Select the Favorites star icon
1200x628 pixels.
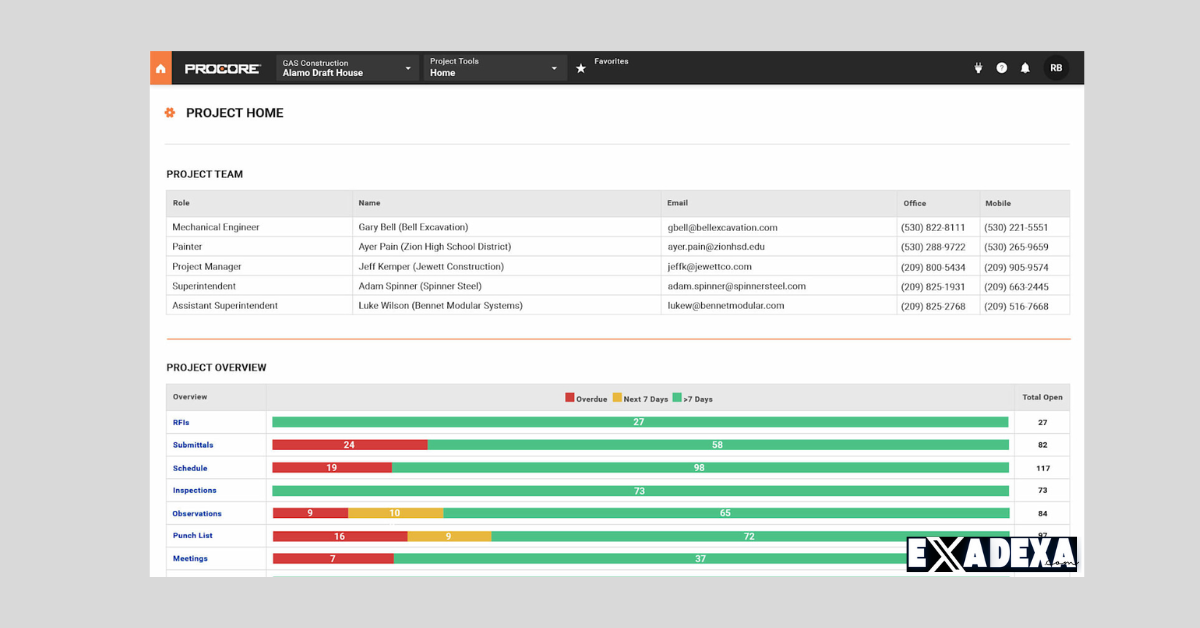[580, 67]
